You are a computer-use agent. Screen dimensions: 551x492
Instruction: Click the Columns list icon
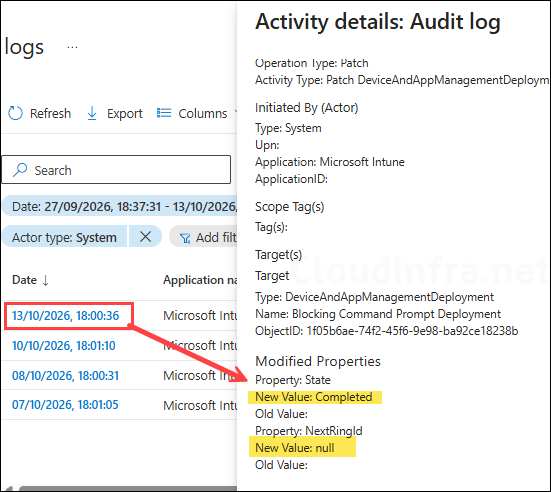point(164,113)
